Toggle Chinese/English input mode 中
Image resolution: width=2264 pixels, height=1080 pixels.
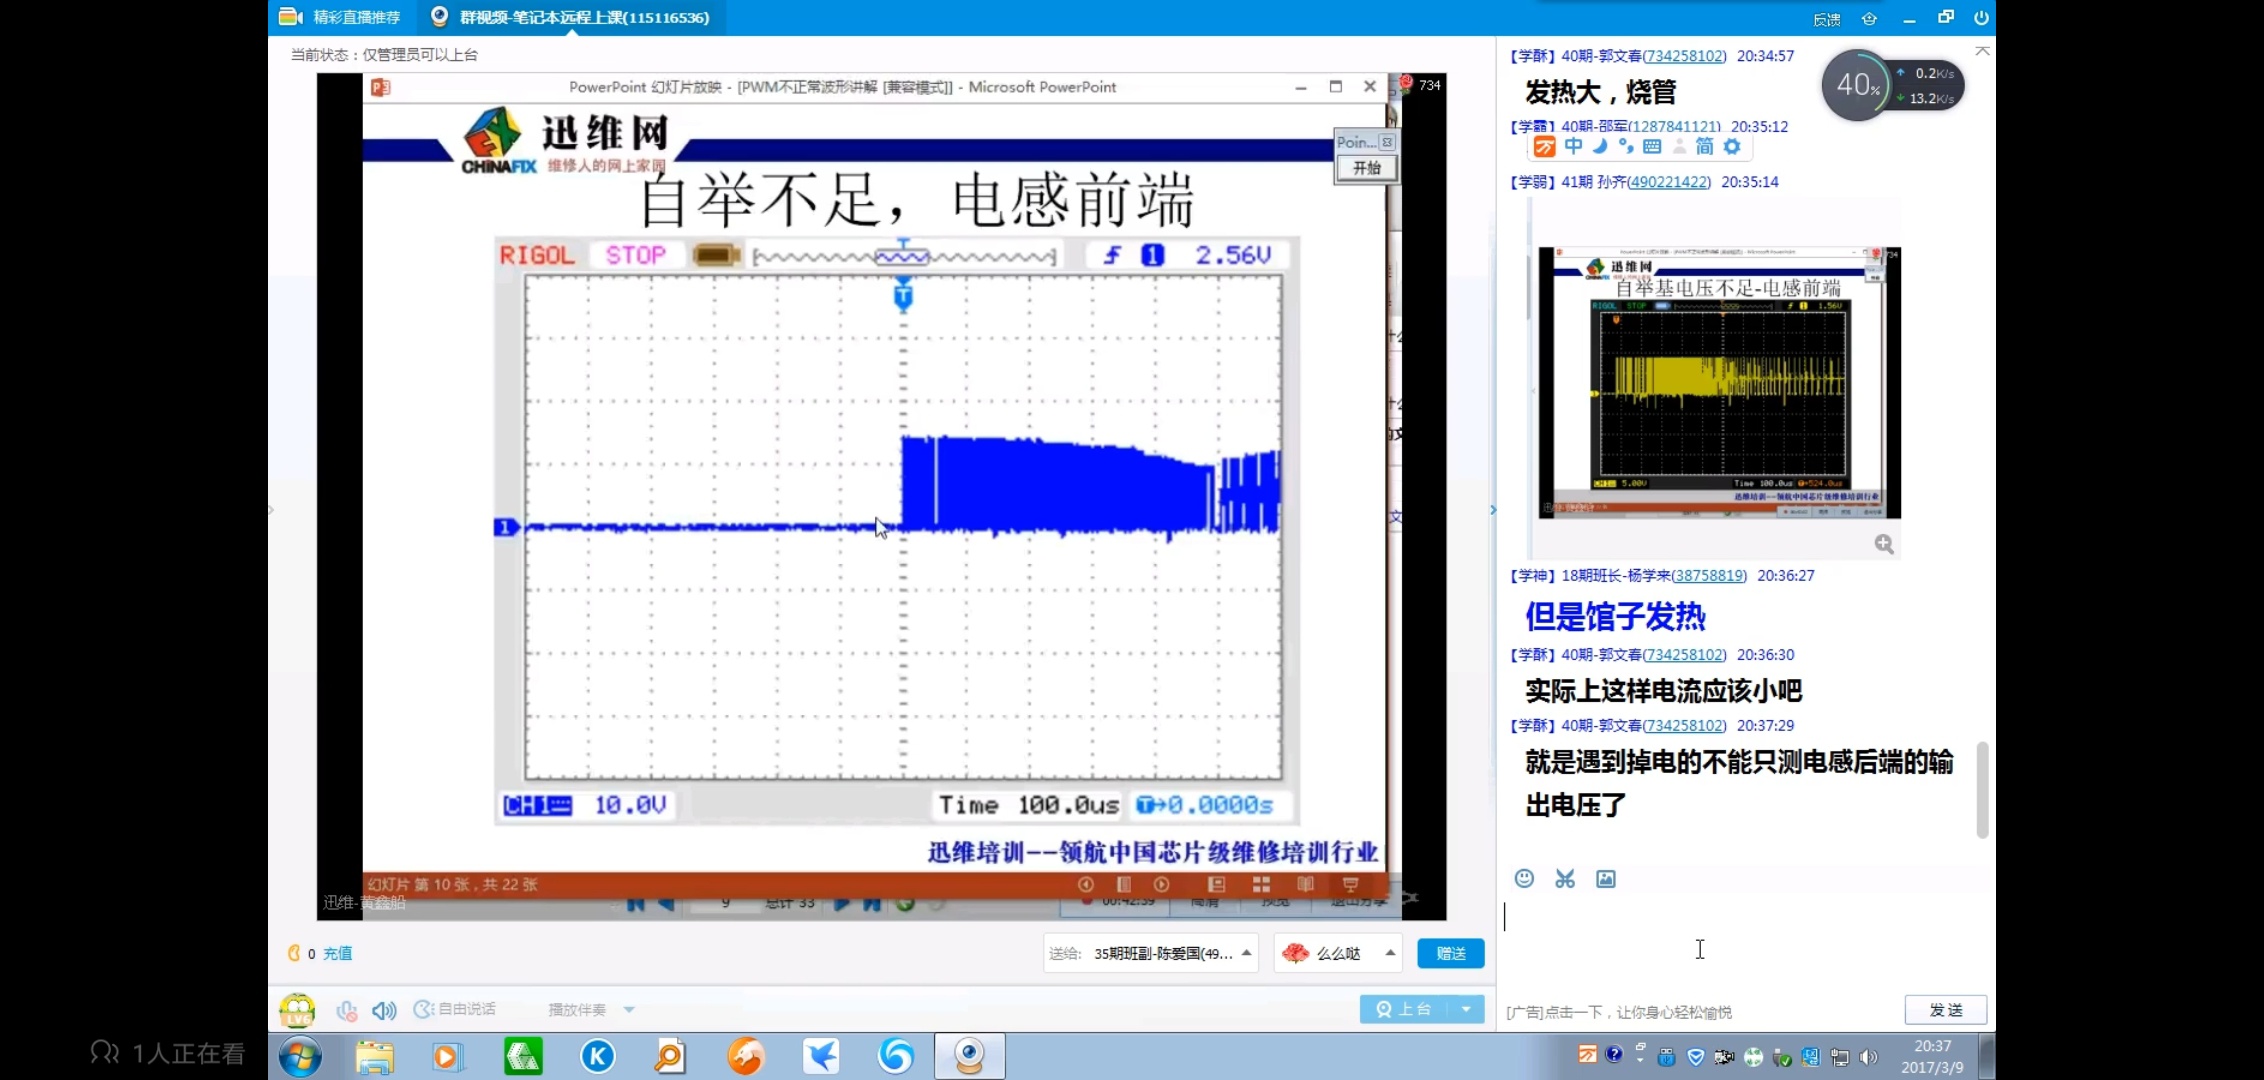(x=1574, y=147)
